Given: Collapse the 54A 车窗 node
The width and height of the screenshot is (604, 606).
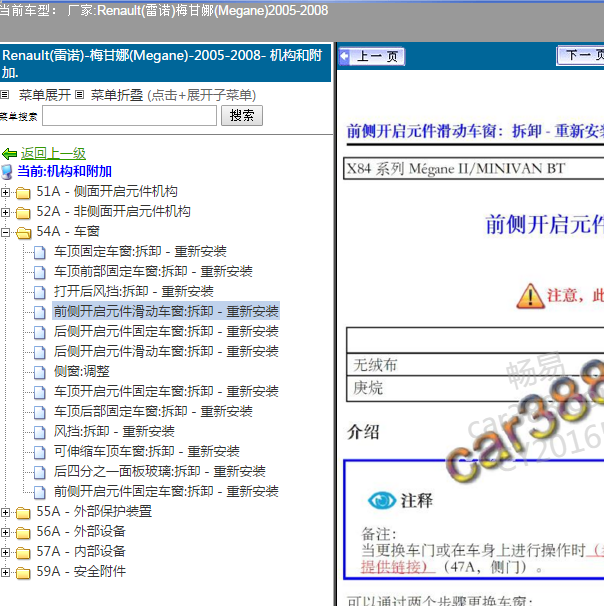Looking at the screenshot, I should [5, 232].
